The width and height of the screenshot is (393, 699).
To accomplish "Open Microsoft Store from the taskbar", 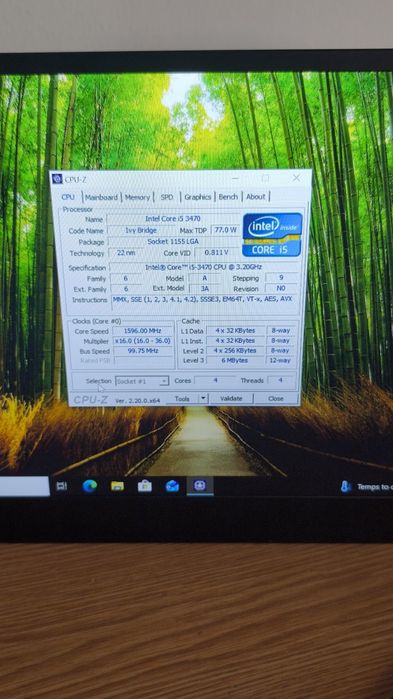I will [x=145, y=486].
